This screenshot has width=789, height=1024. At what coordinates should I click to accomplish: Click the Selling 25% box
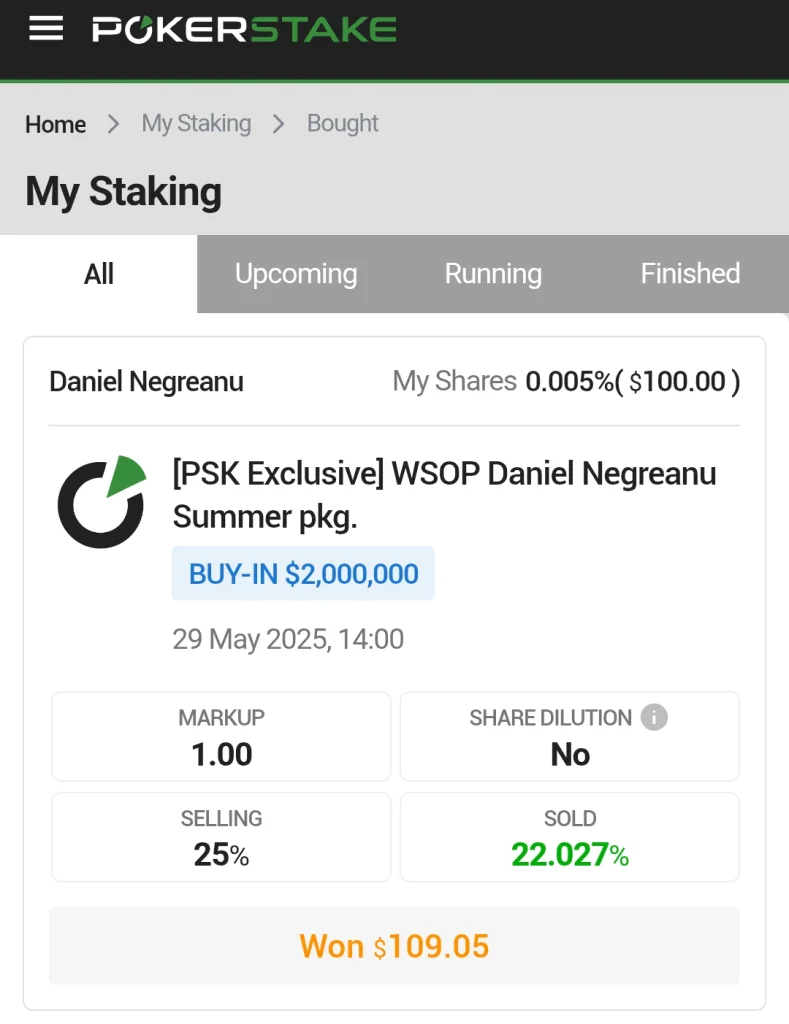click(x=221, y=838)
